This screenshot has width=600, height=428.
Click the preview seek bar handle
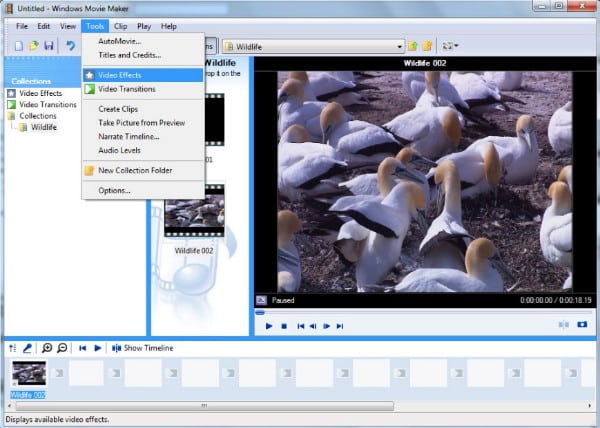260,312
